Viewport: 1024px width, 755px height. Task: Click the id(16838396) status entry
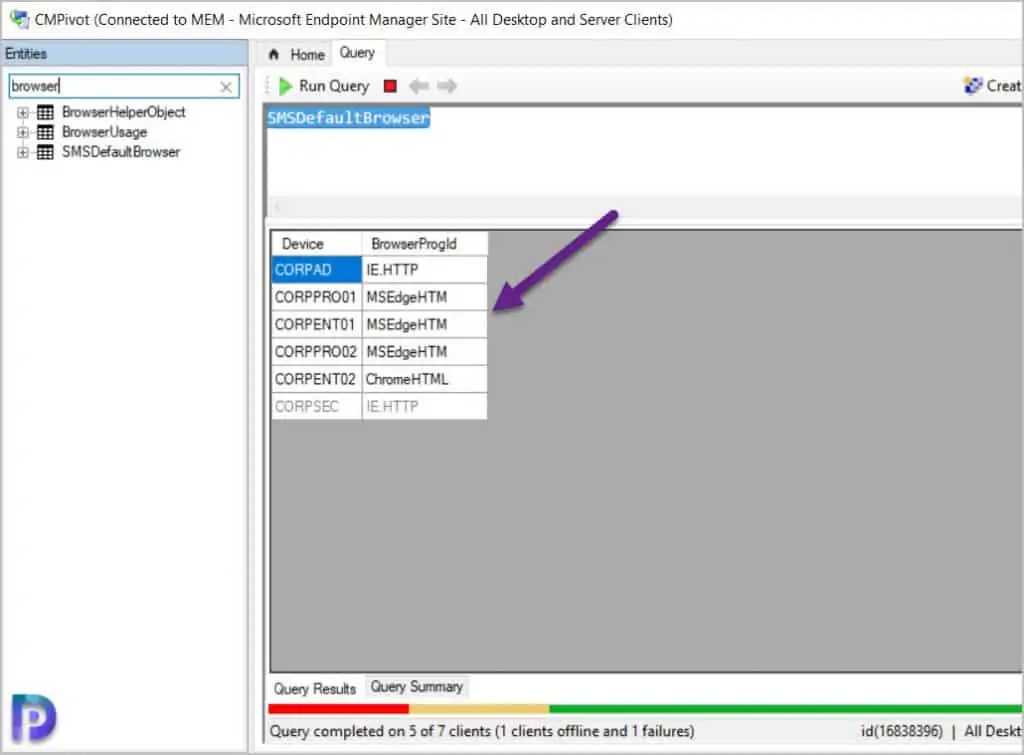[x=902, y=731]
